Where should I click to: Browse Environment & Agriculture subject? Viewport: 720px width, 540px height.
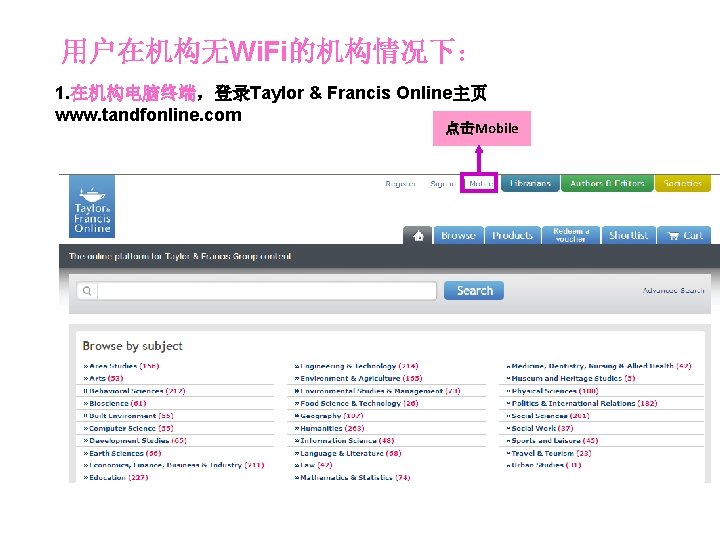click(358, 378)
